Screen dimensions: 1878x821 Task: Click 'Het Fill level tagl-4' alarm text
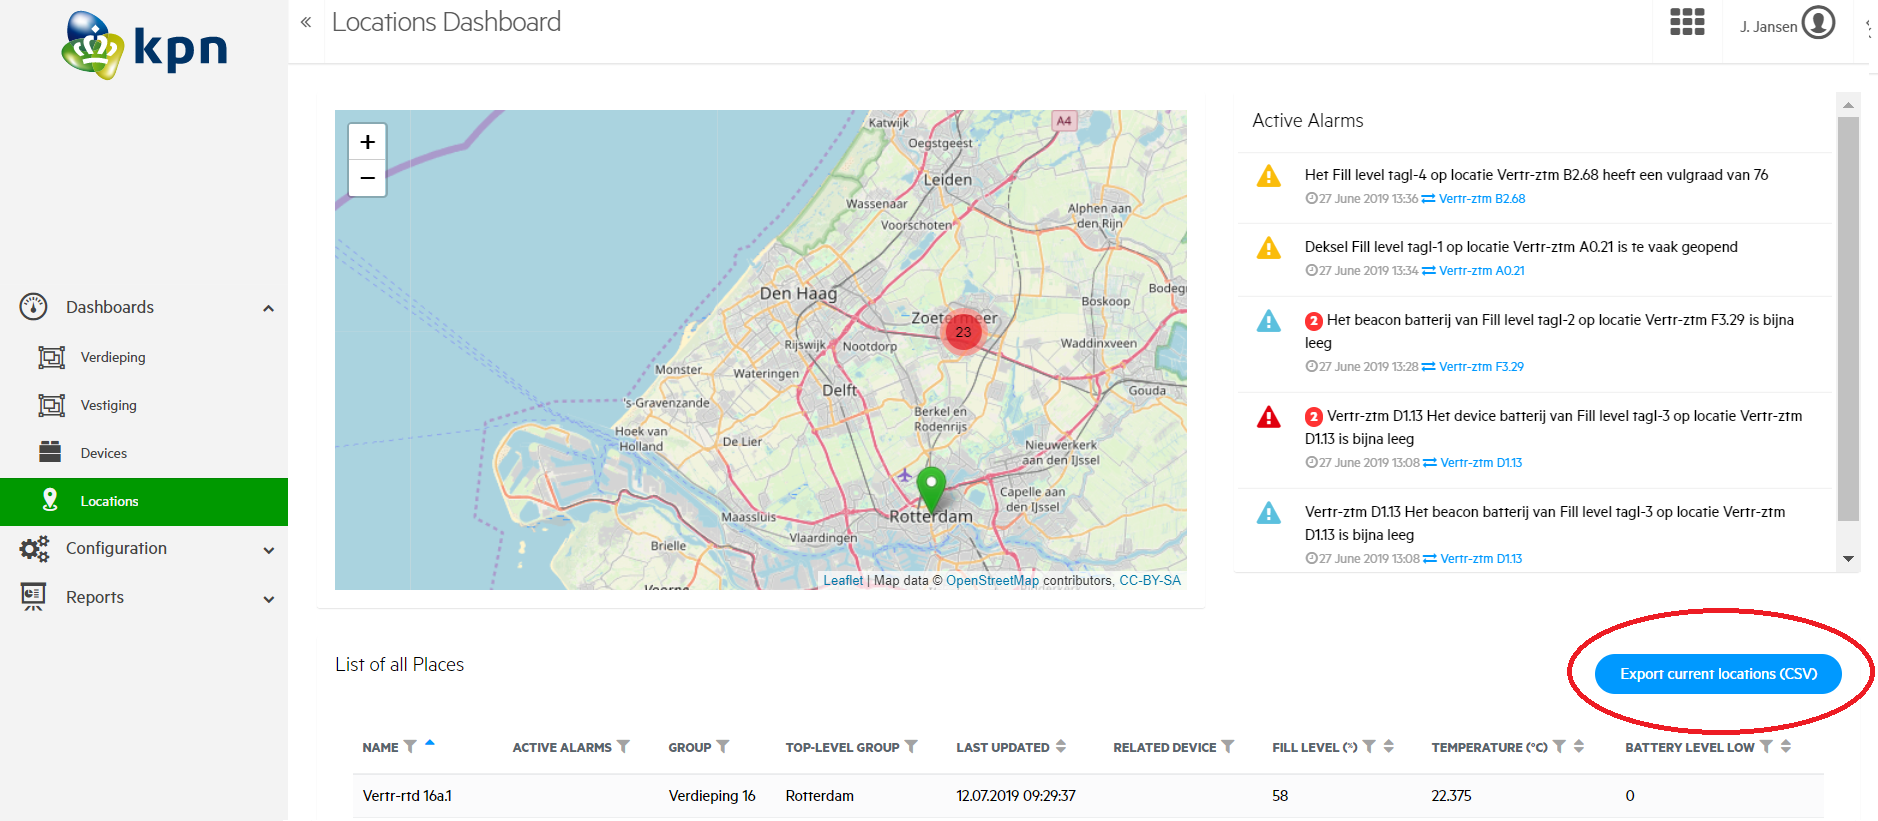point(1536,175)
